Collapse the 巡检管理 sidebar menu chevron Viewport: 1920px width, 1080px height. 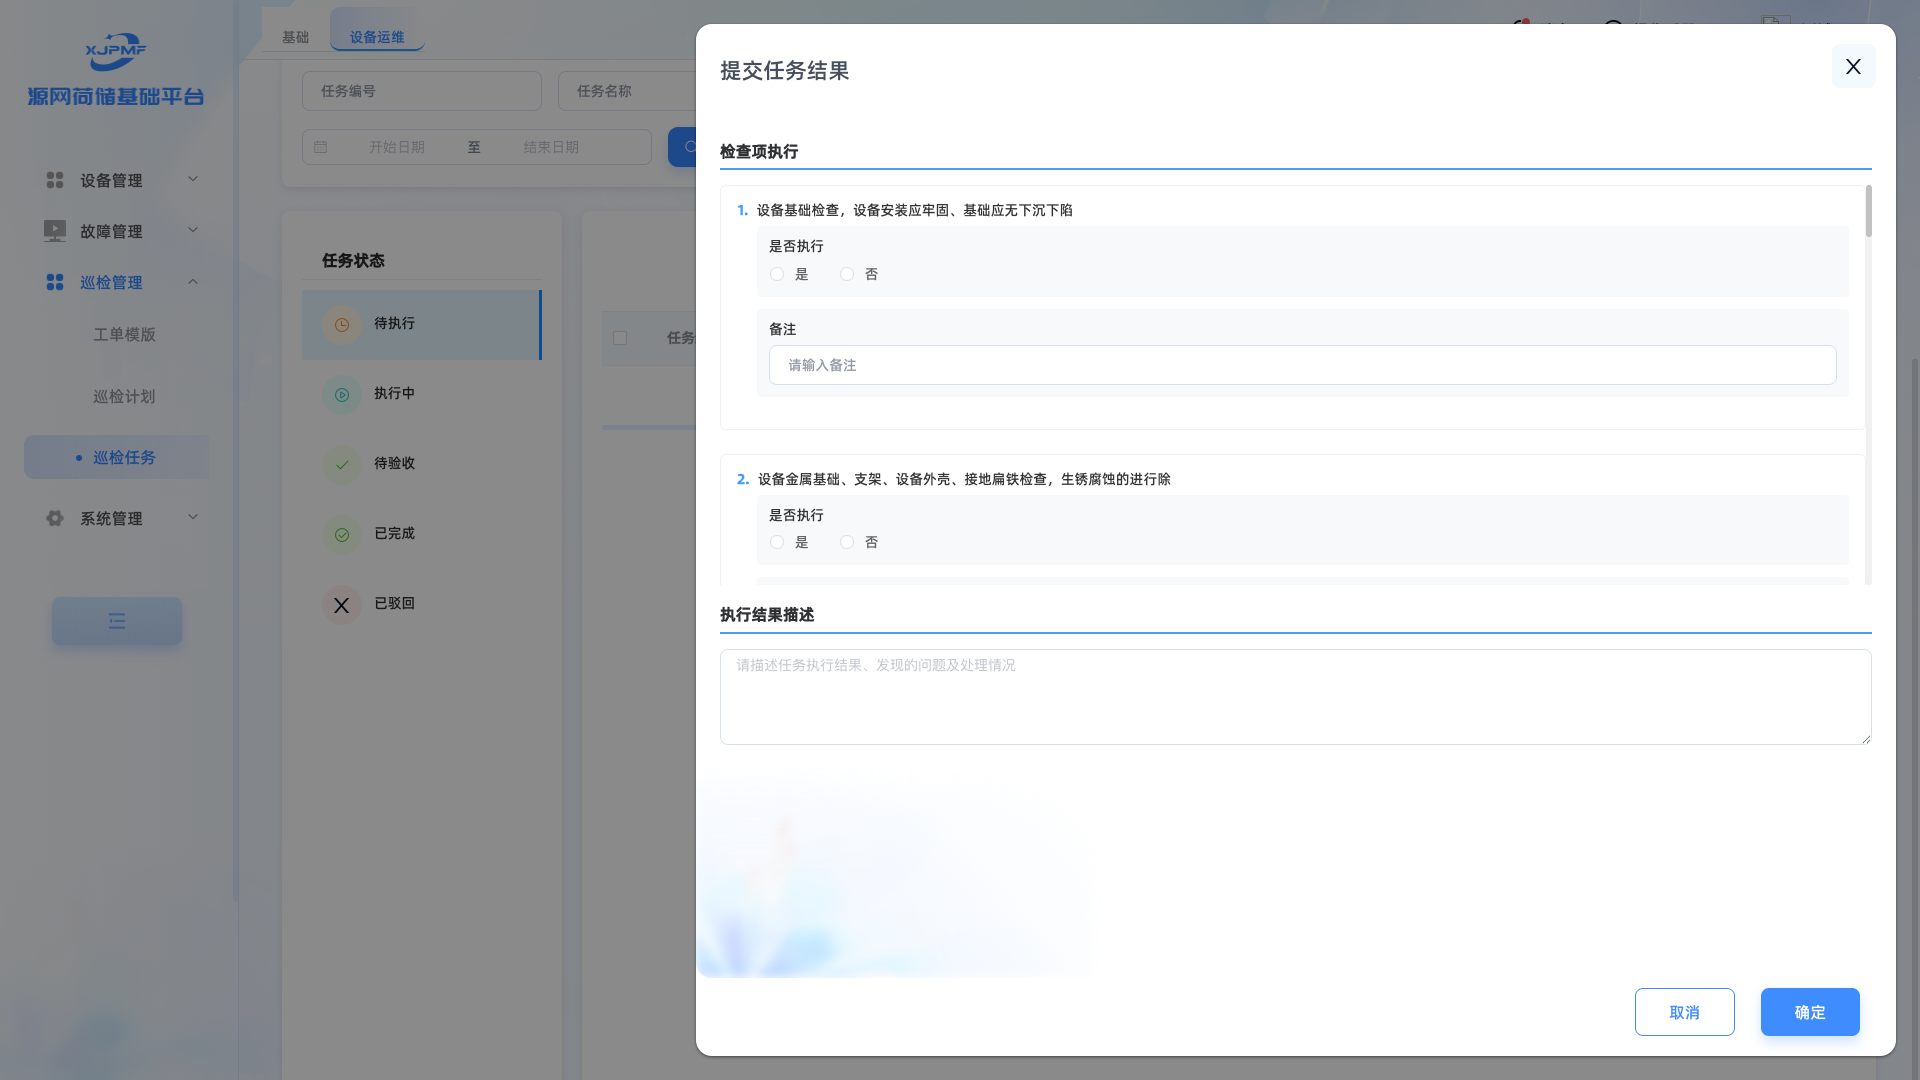tap(193, 282)
